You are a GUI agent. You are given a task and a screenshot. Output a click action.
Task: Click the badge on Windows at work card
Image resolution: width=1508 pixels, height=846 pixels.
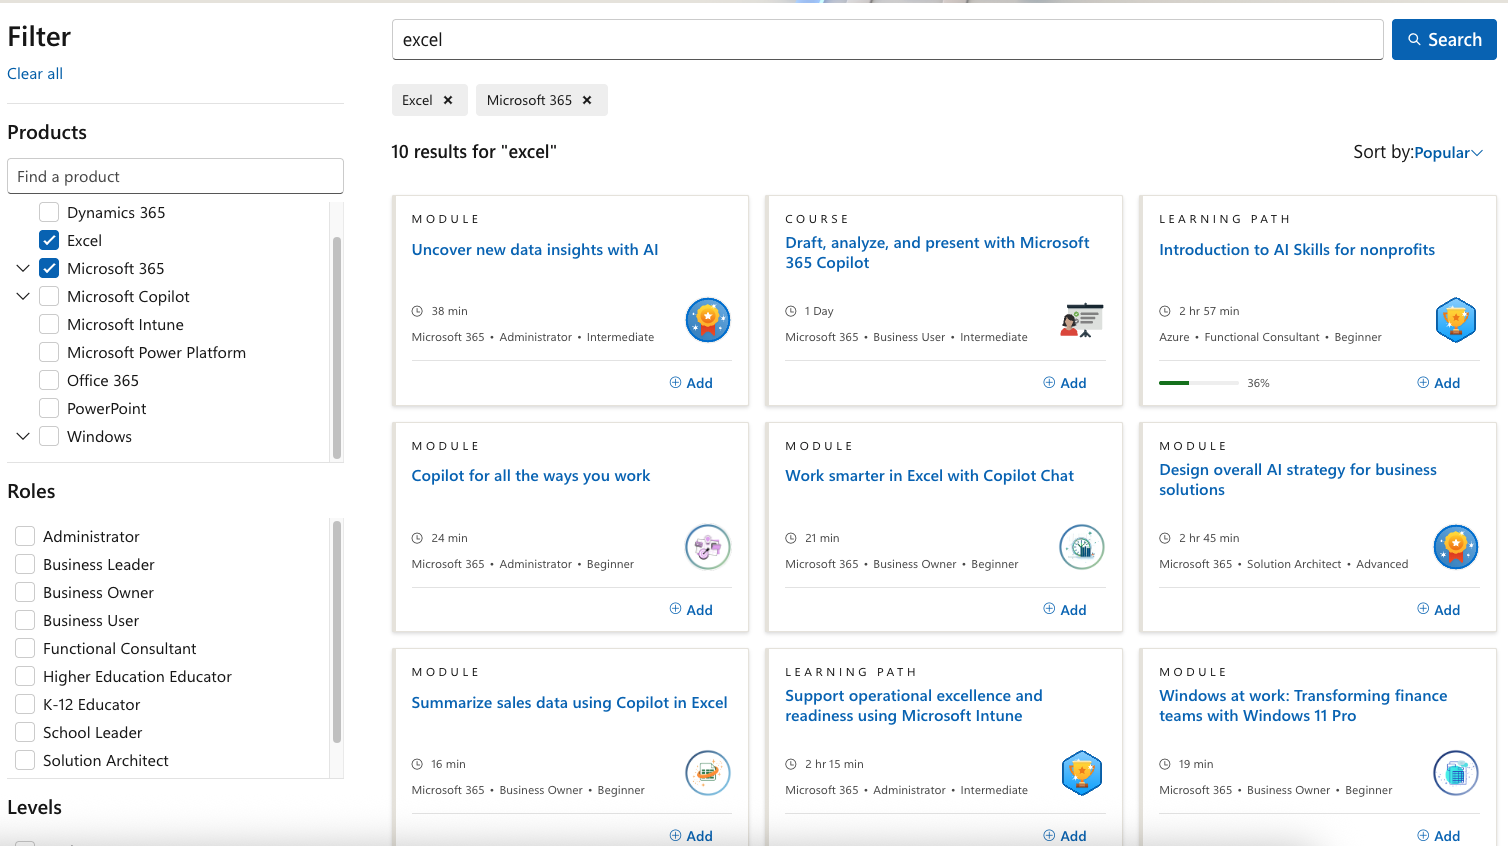point(1456,773)
